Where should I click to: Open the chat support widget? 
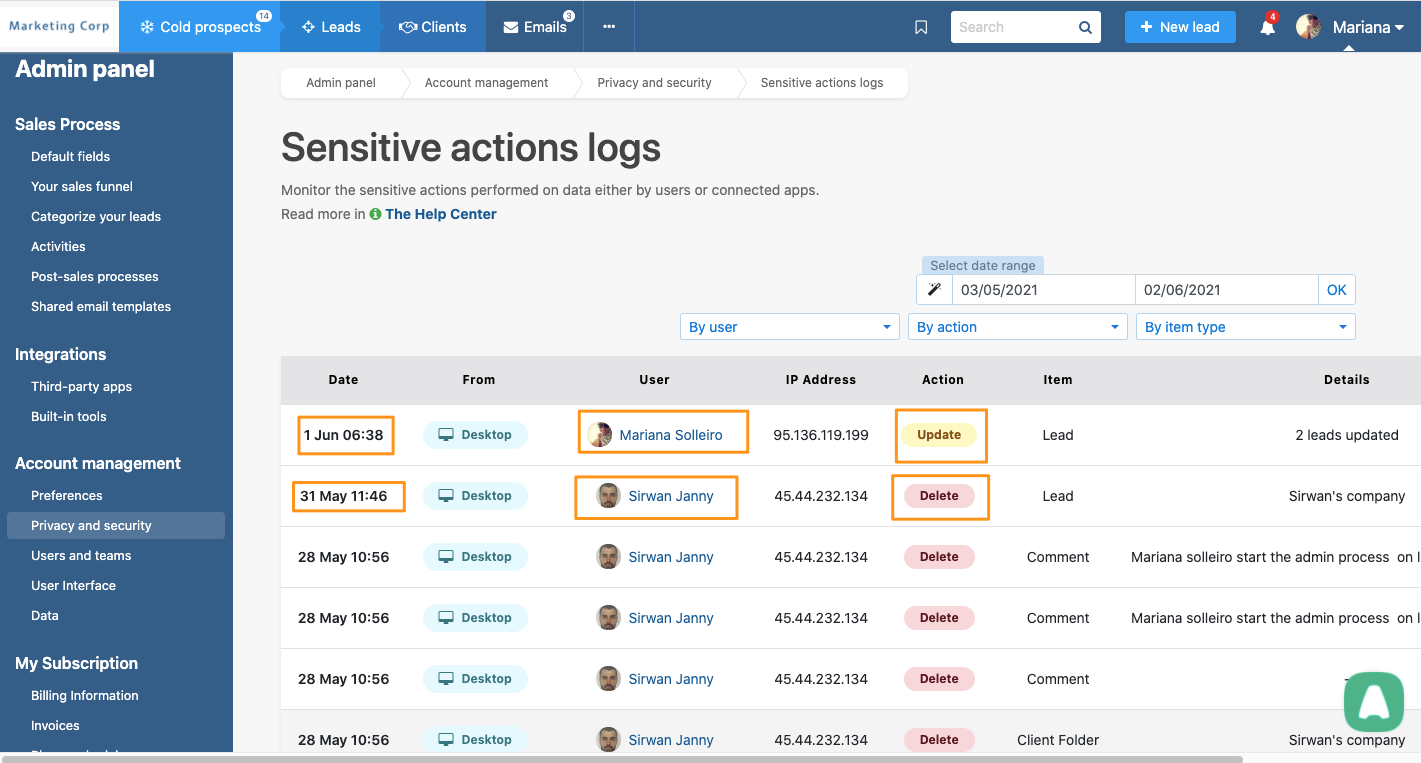tap(1373, 702)
